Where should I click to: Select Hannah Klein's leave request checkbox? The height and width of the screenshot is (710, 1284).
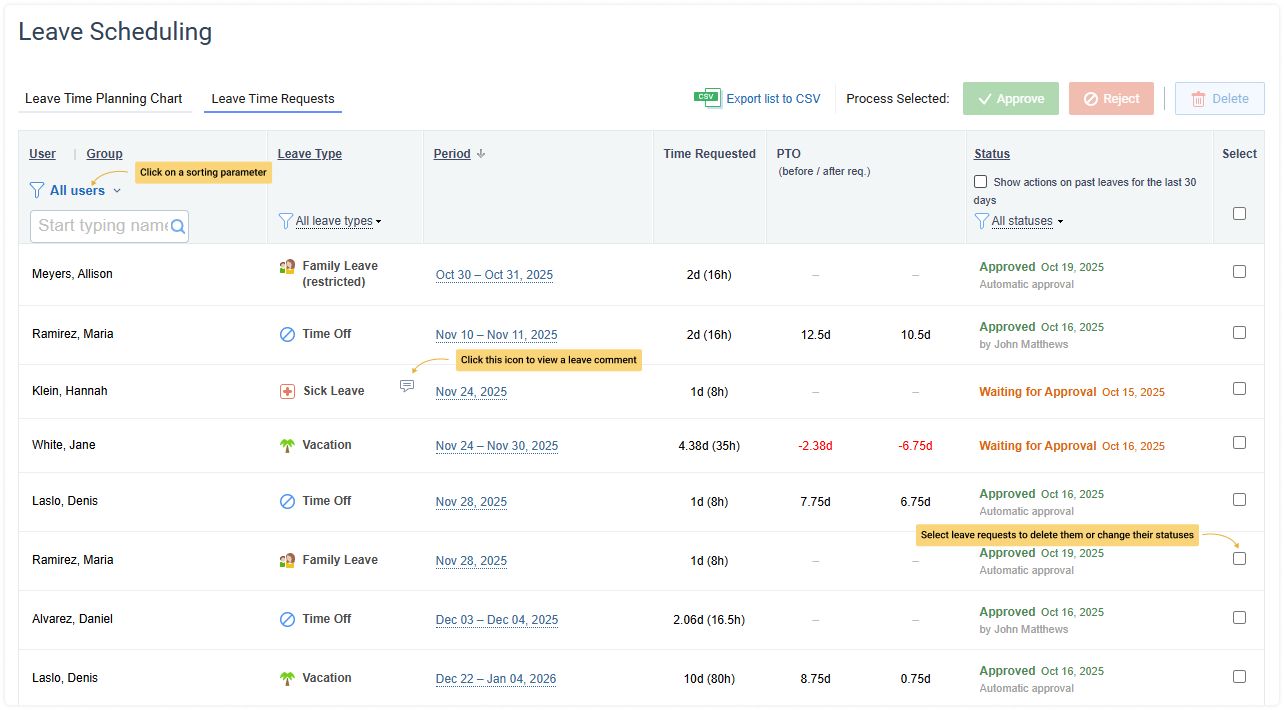tap(1239, 389)
